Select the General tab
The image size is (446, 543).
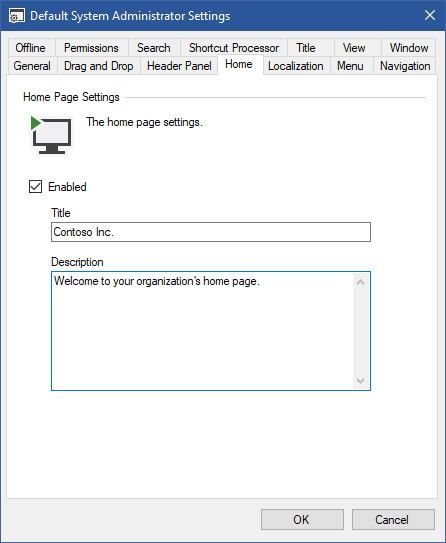(32, 66)
